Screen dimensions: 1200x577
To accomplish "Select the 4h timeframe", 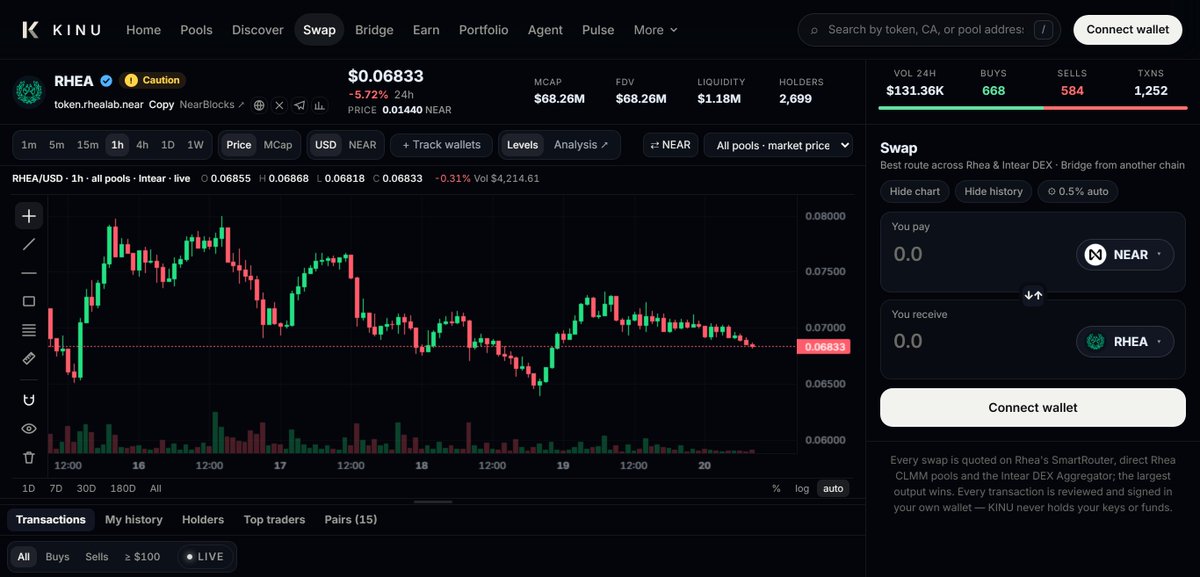I will coord(143,145).
